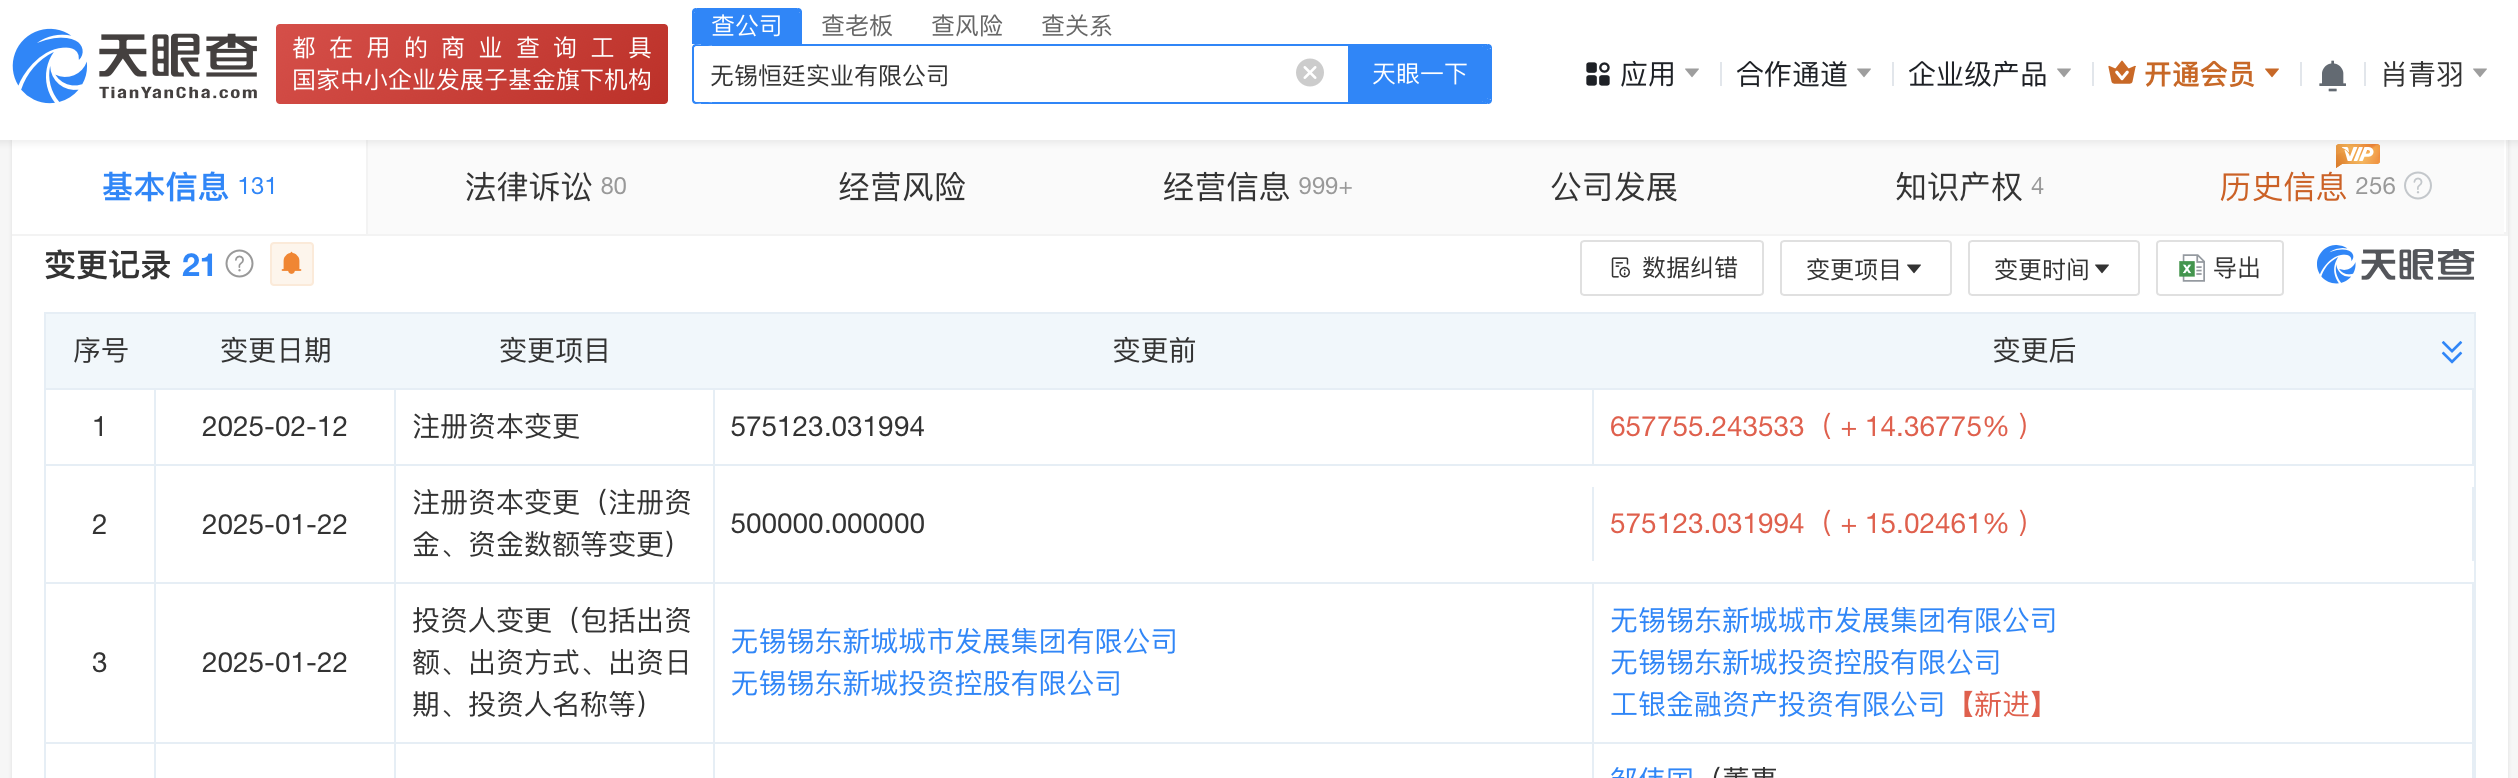
Task: Click the change-record alert bell icon
Action: point(292,264)
